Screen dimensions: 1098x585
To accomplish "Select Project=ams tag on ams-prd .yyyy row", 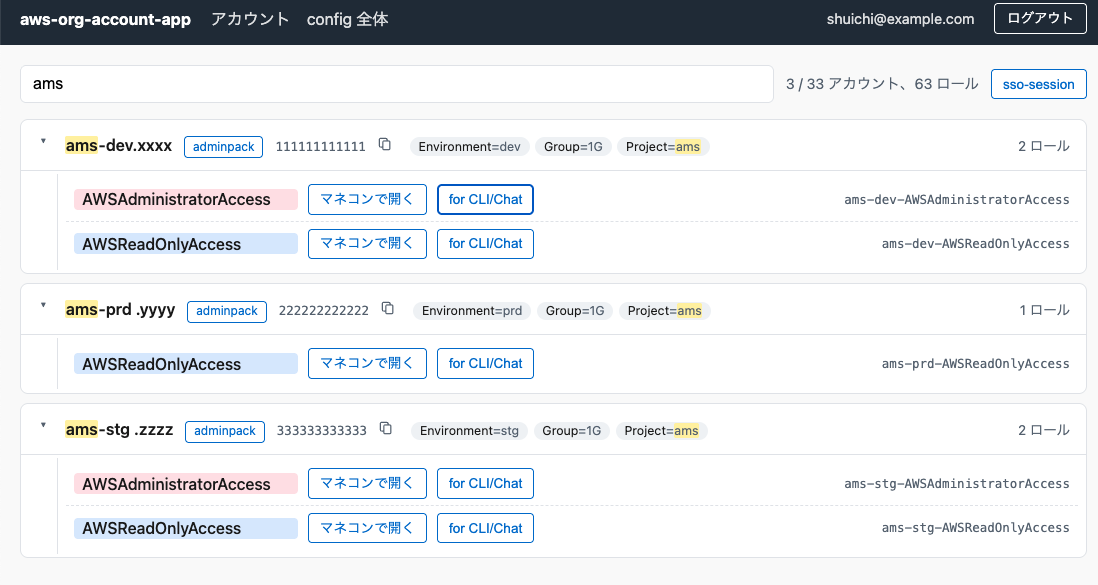I will (665, 310).
